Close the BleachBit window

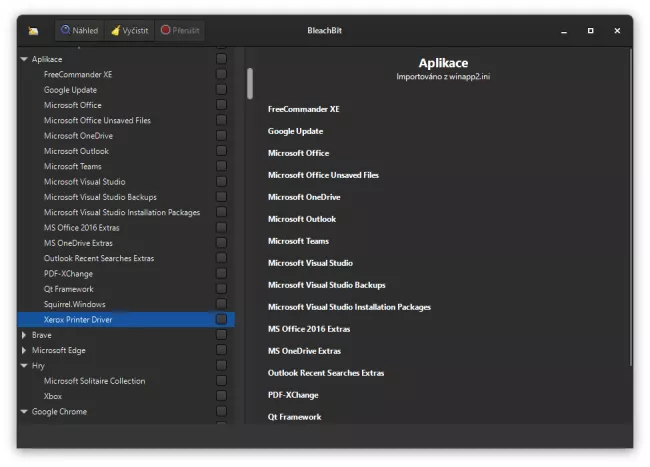pos(617,31)
